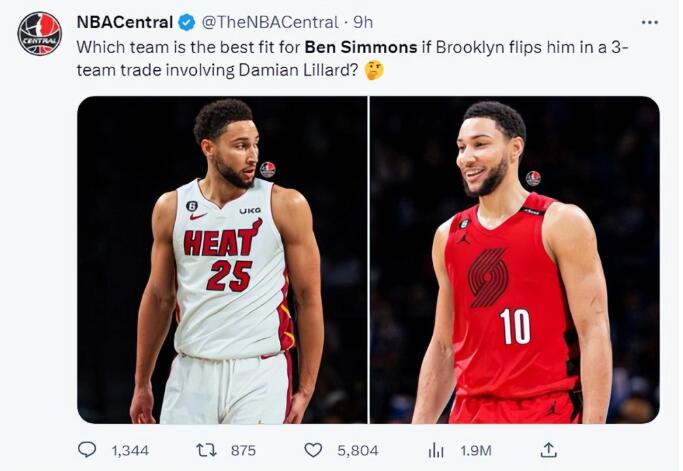
Task: Open the NBACentral display name link
Action: [123, 21]
